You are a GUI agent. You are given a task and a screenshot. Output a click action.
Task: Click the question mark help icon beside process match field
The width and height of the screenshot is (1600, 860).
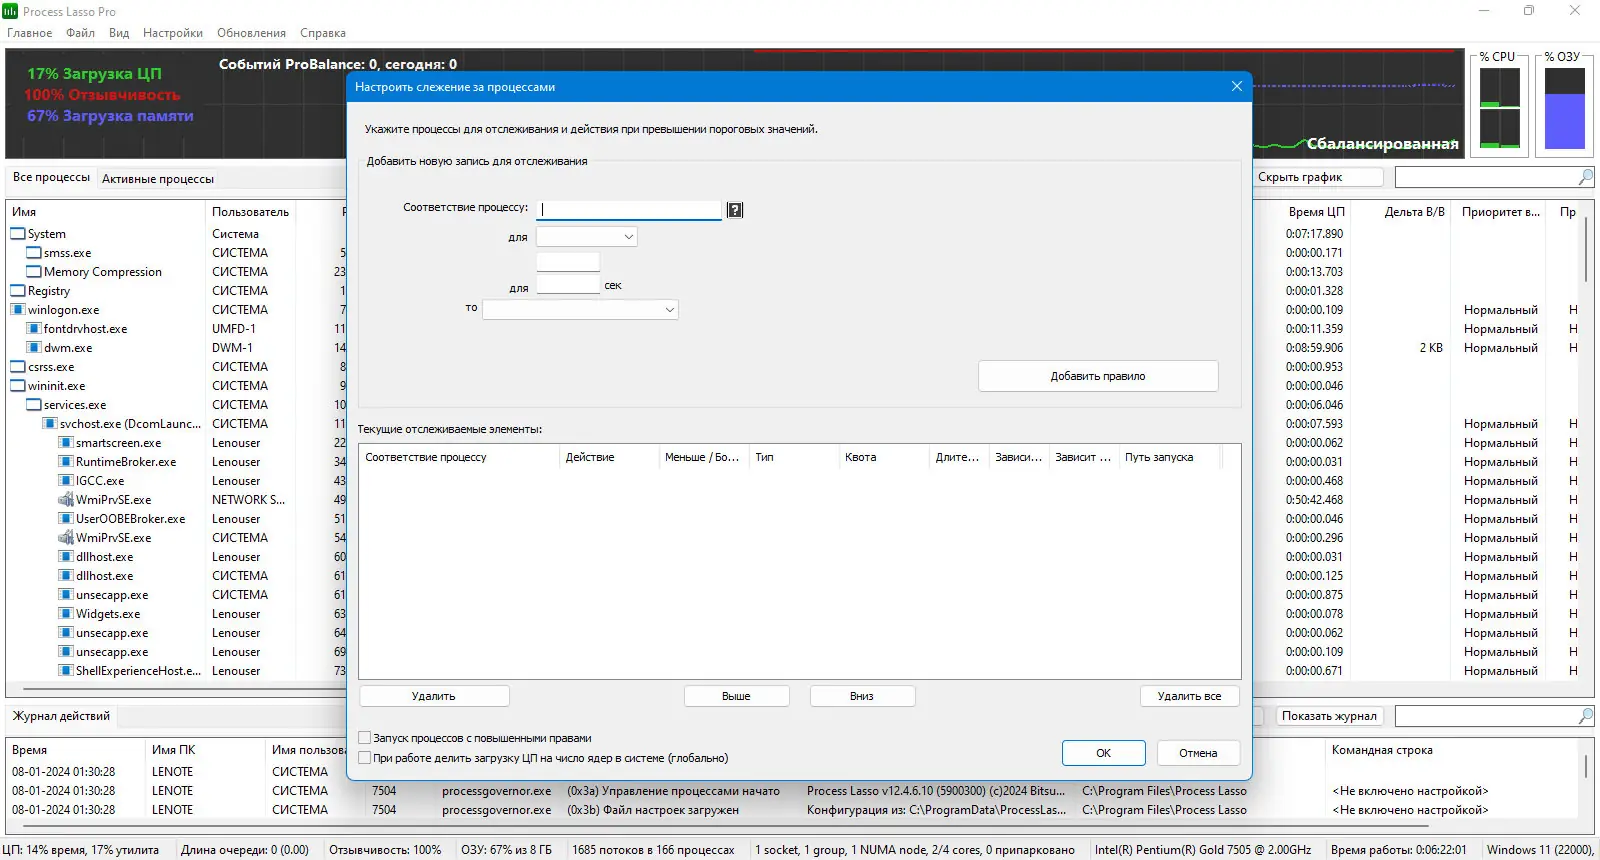pos(735,210)
